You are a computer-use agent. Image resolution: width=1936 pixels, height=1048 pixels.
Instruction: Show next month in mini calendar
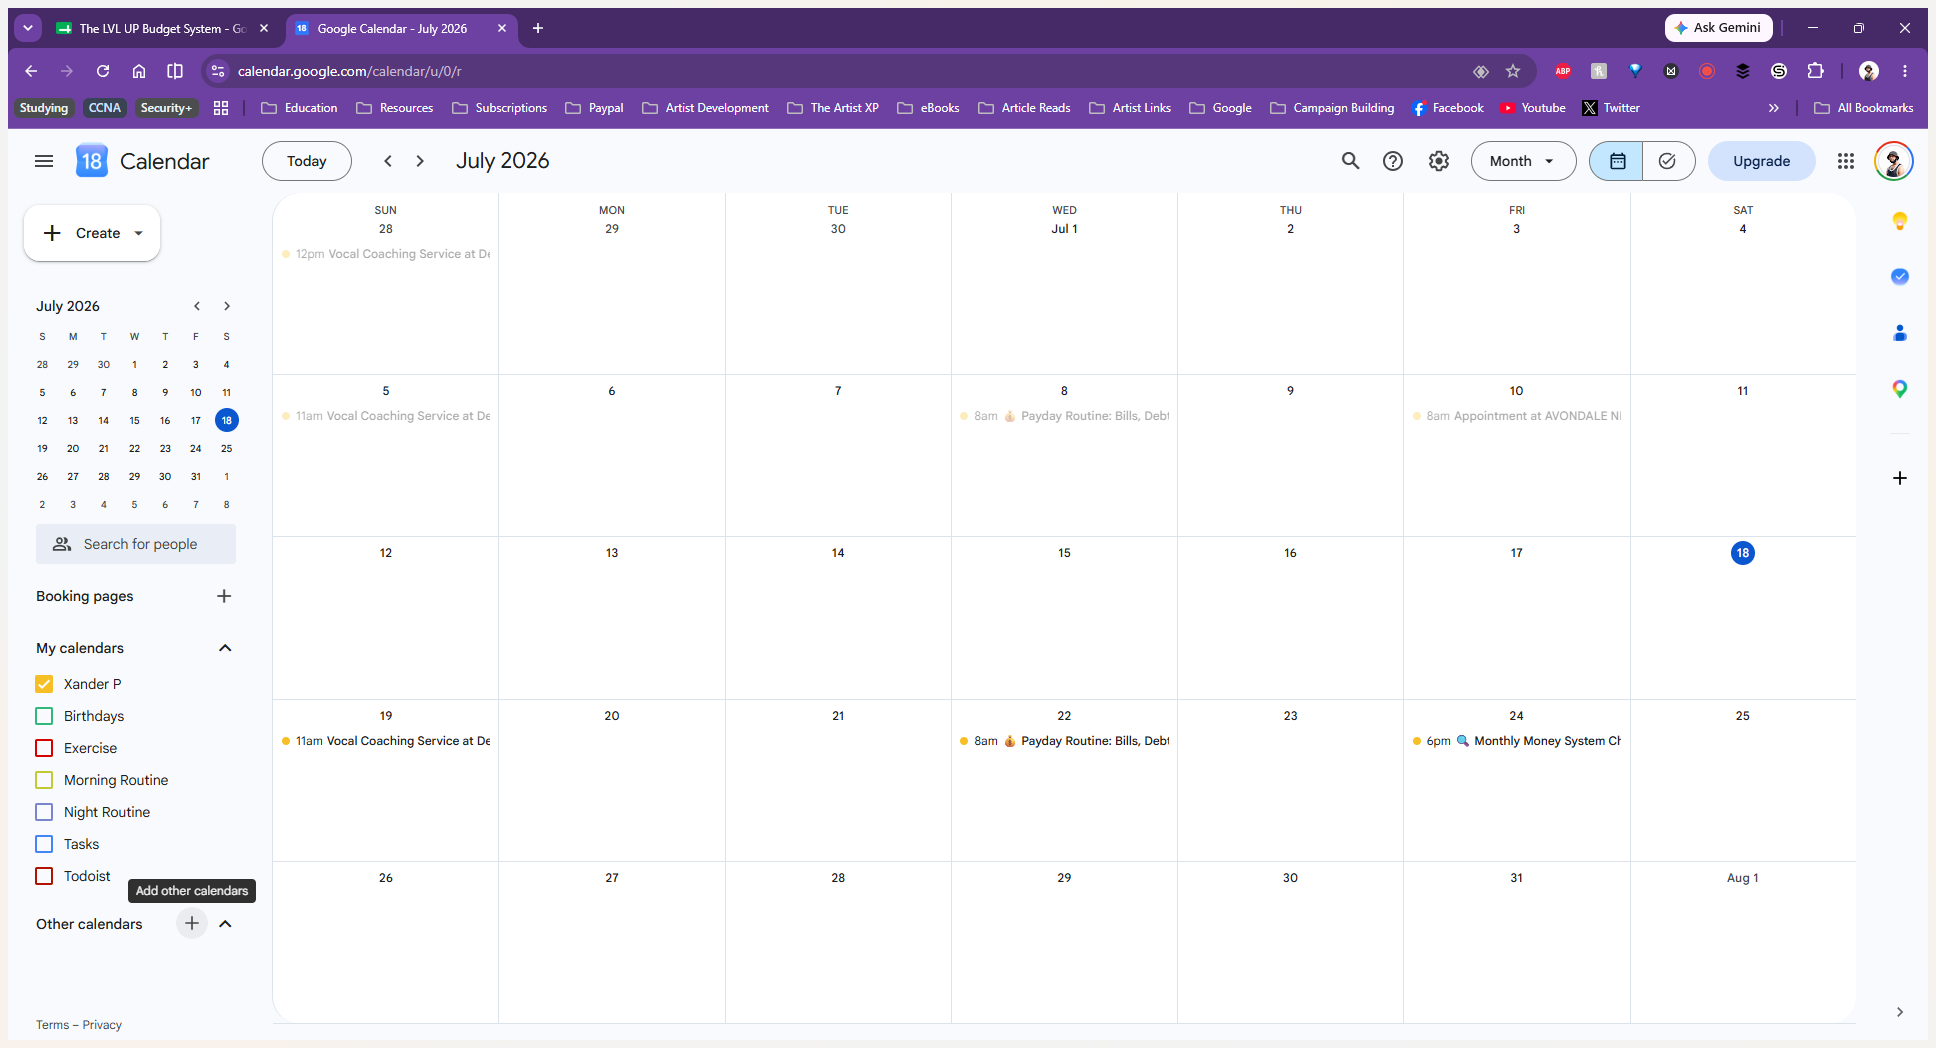pyautogui.click(x=227, y=306)
